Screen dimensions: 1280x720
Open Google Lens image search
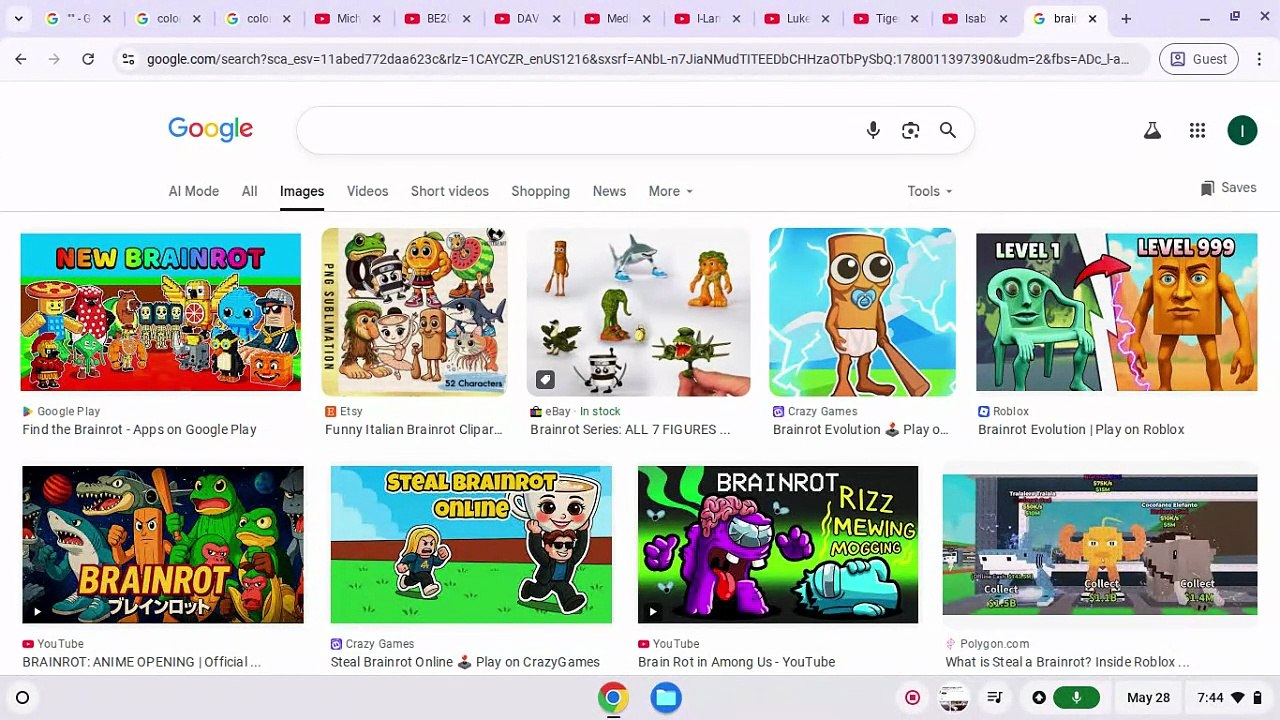[x=910, y=130]
